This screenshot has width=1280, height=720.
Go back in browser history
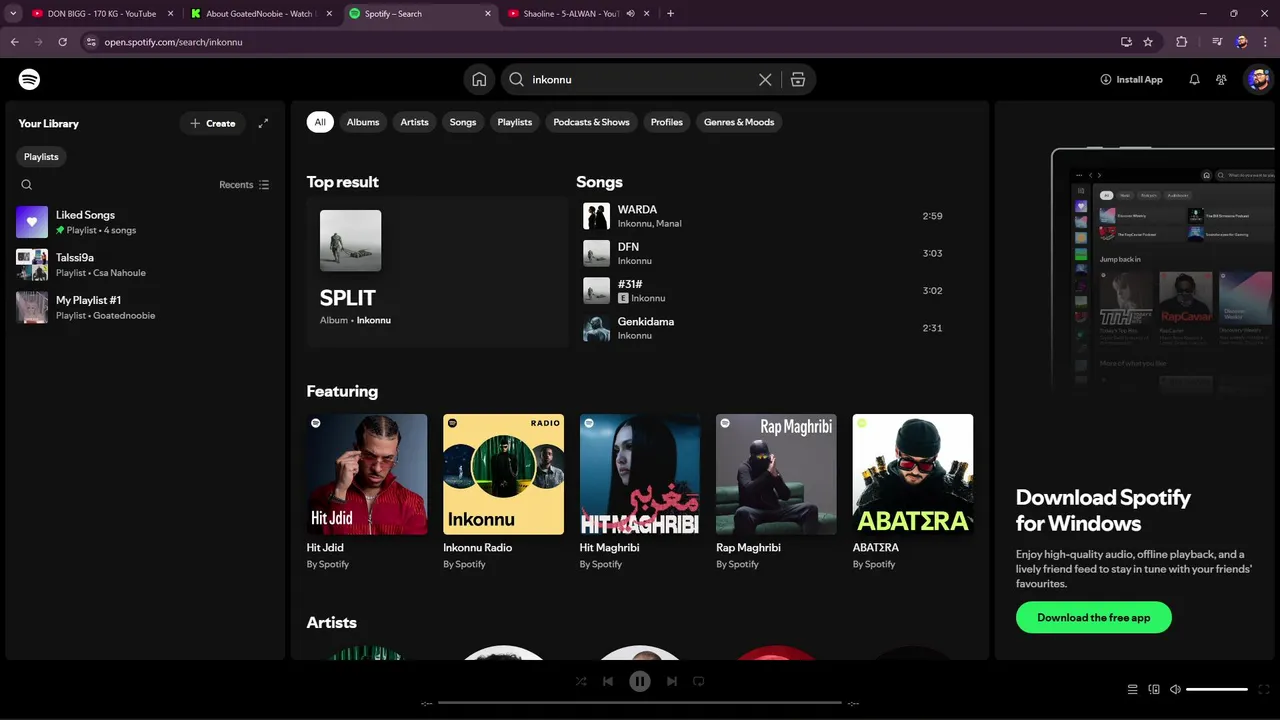pos(14,42)
